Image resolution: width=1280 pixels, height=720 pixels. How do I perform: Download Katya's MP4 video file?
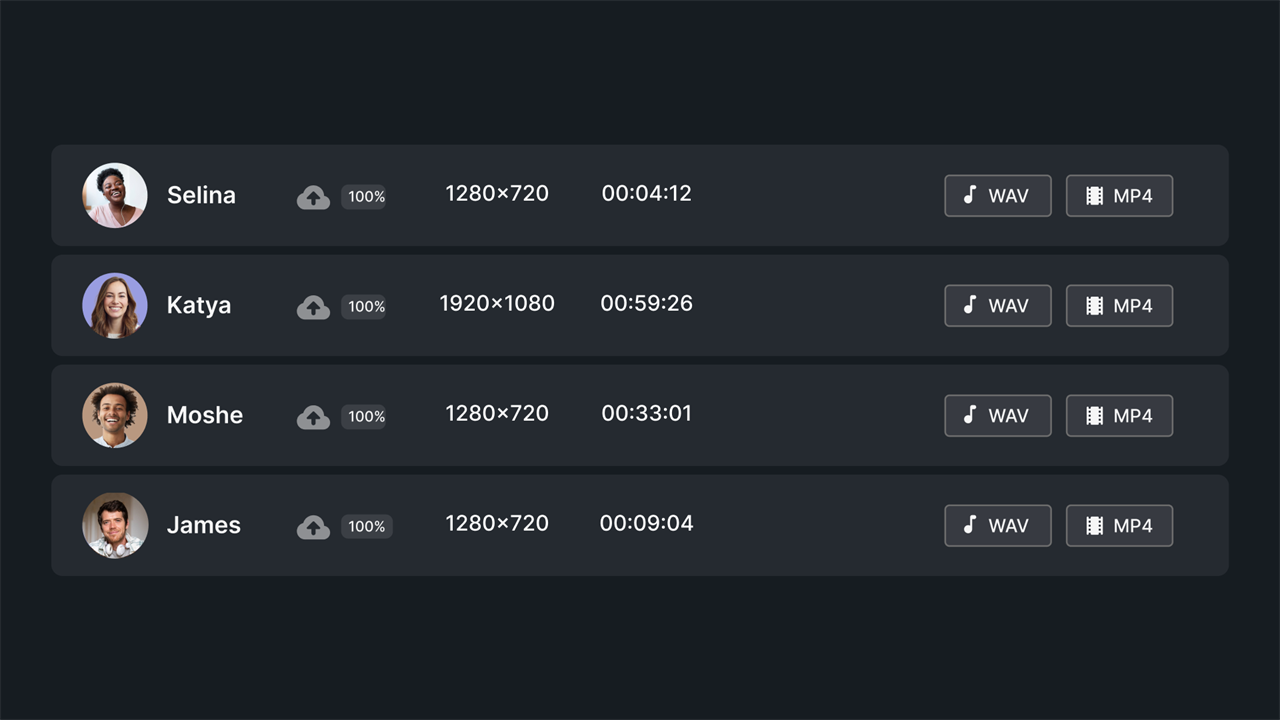click(x=1119, y=306)
